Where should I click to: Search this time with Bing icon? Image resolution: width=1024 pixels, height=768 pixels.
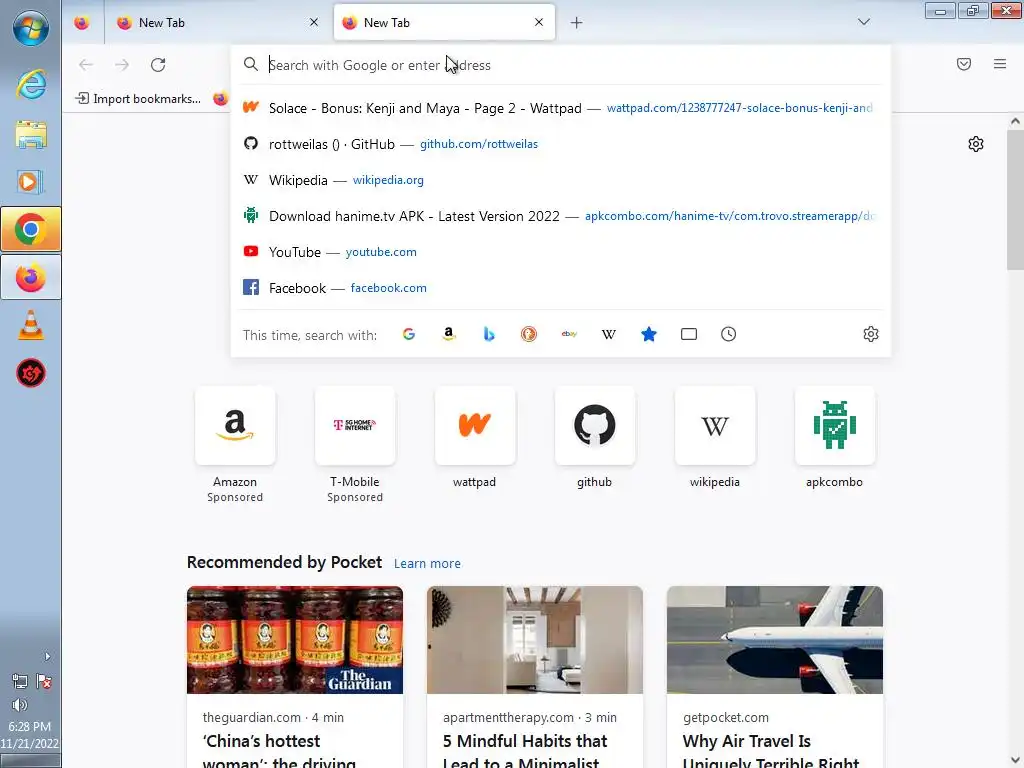488,334
